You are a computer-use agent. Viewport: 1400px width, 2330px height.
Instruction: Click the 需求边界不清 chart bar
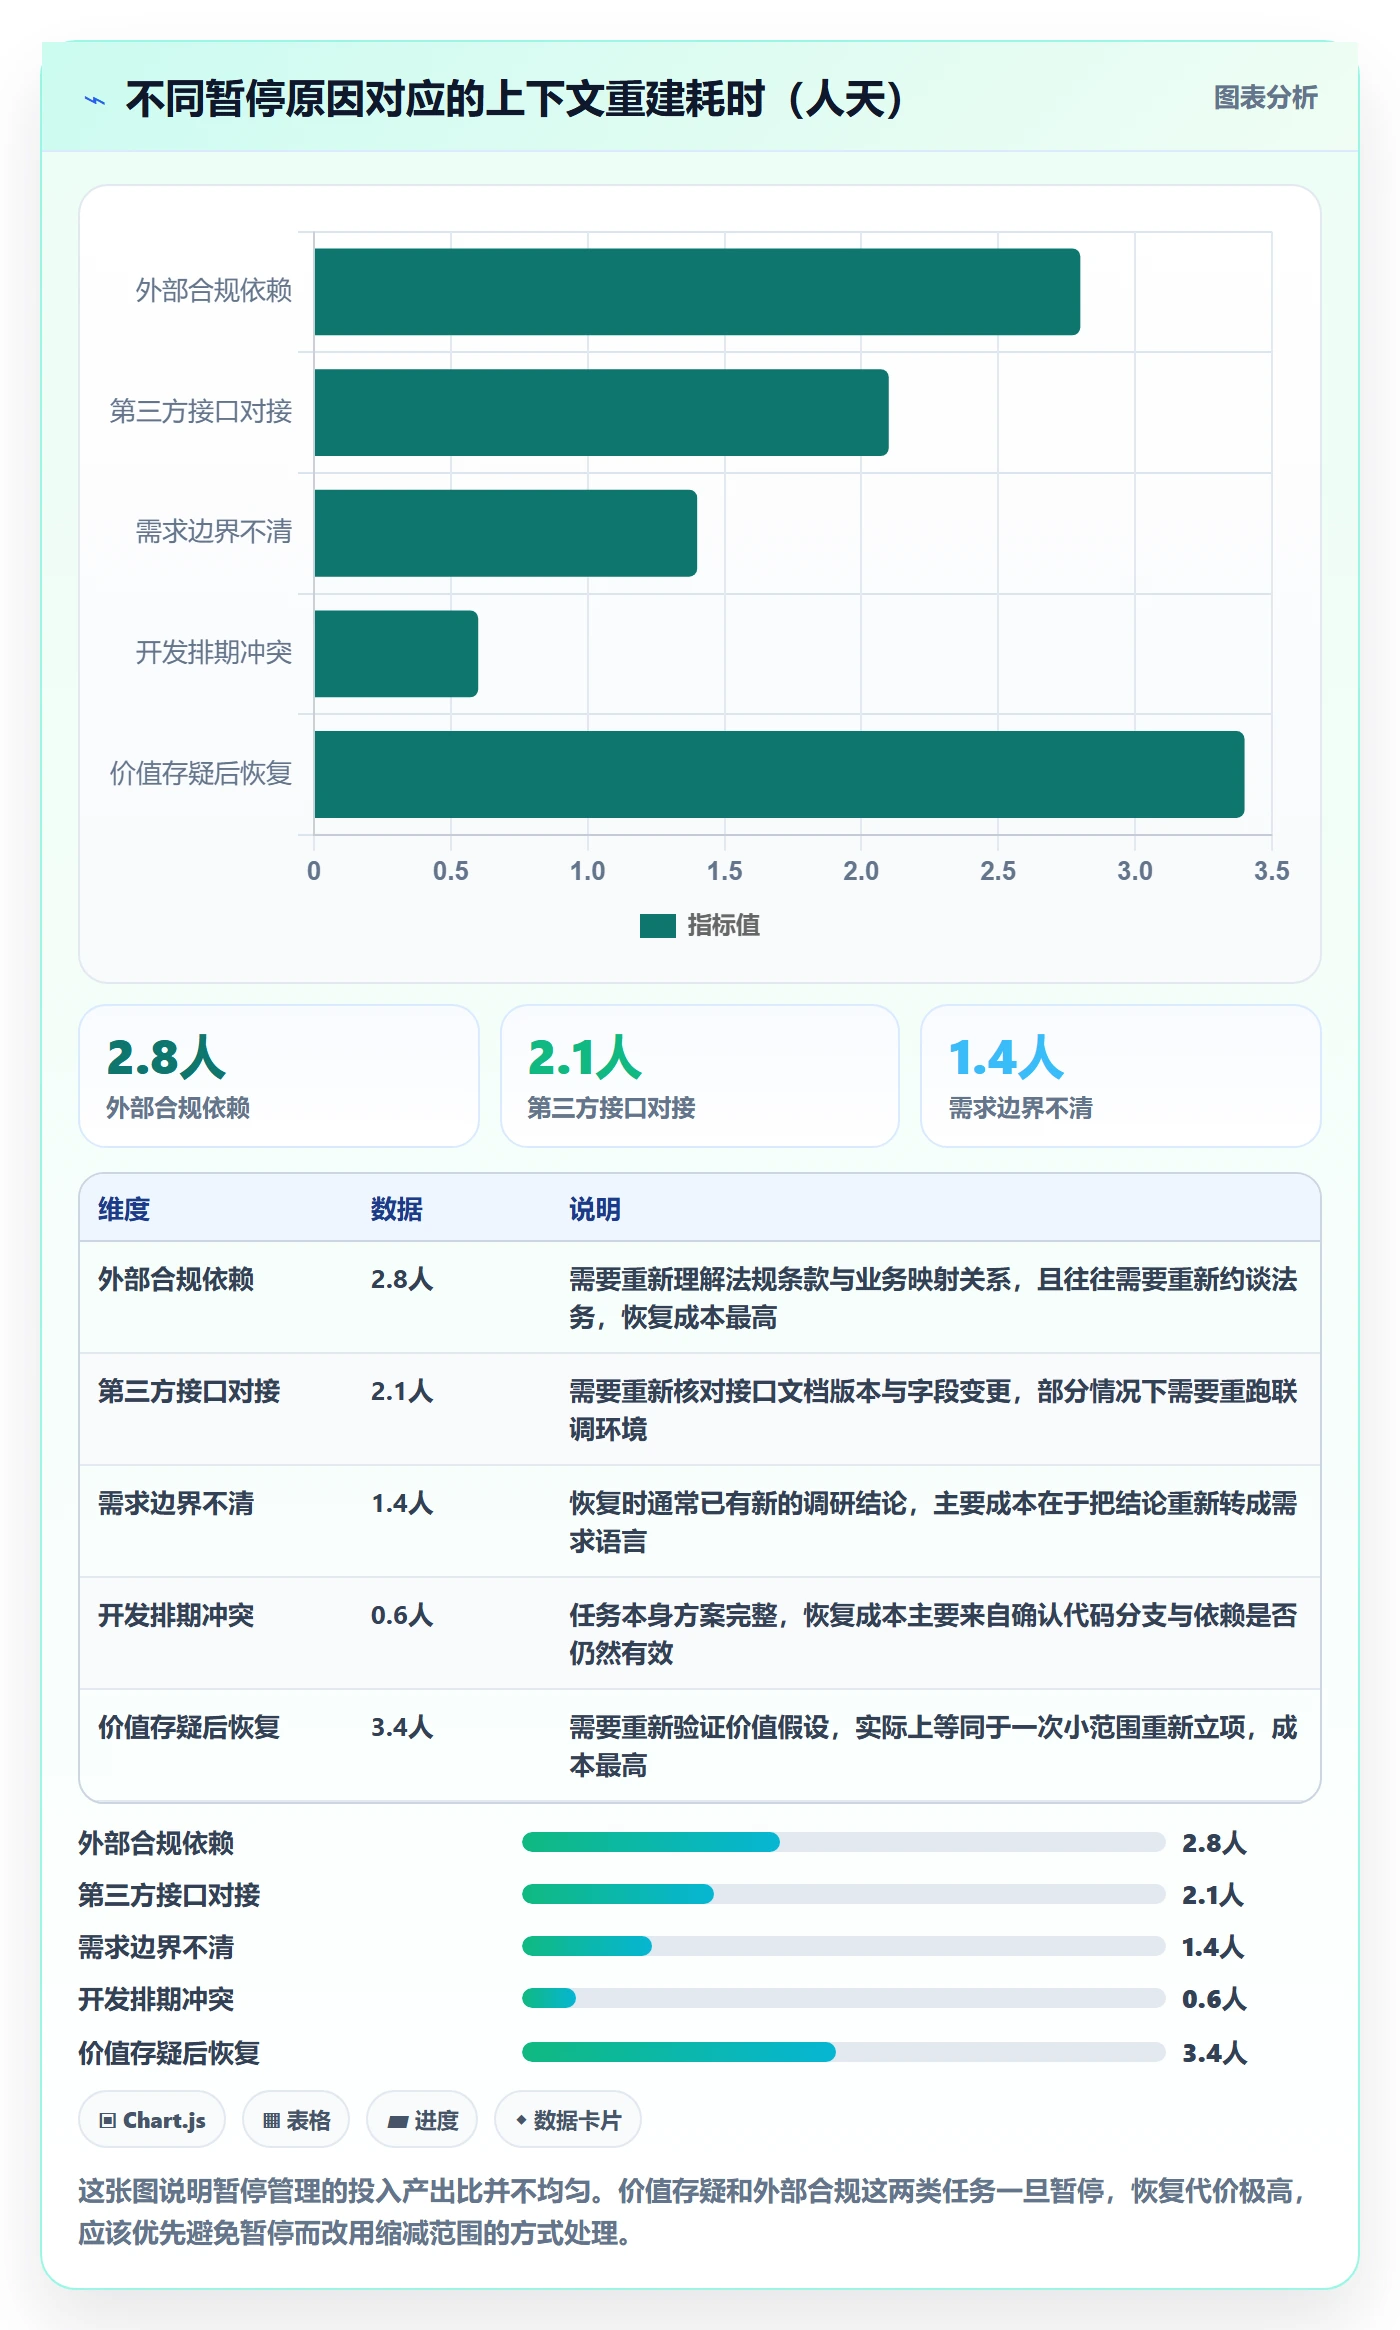(x=506, y=533)
